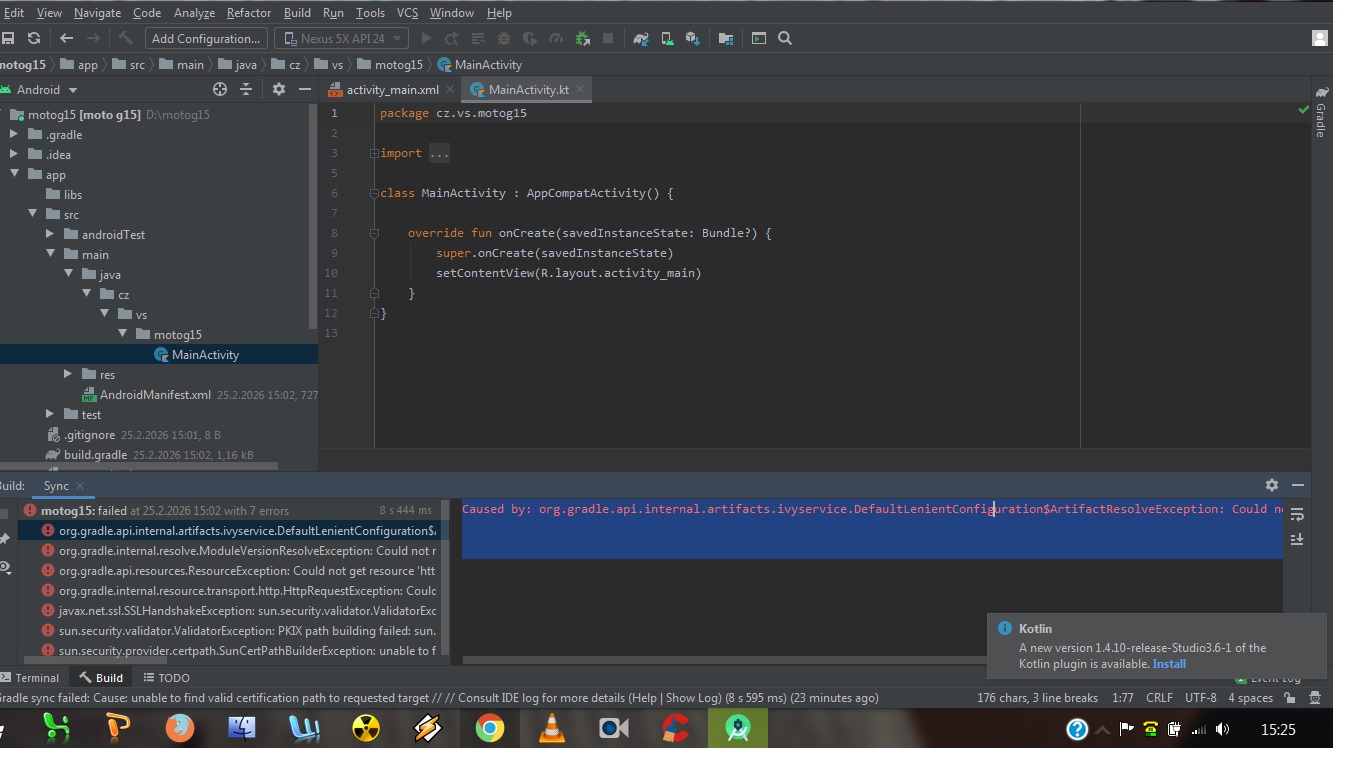This screenshot has height=768, width=1366.
Task: Open Chrome from the Windows taskbar
Action: [x=490, y=729]
